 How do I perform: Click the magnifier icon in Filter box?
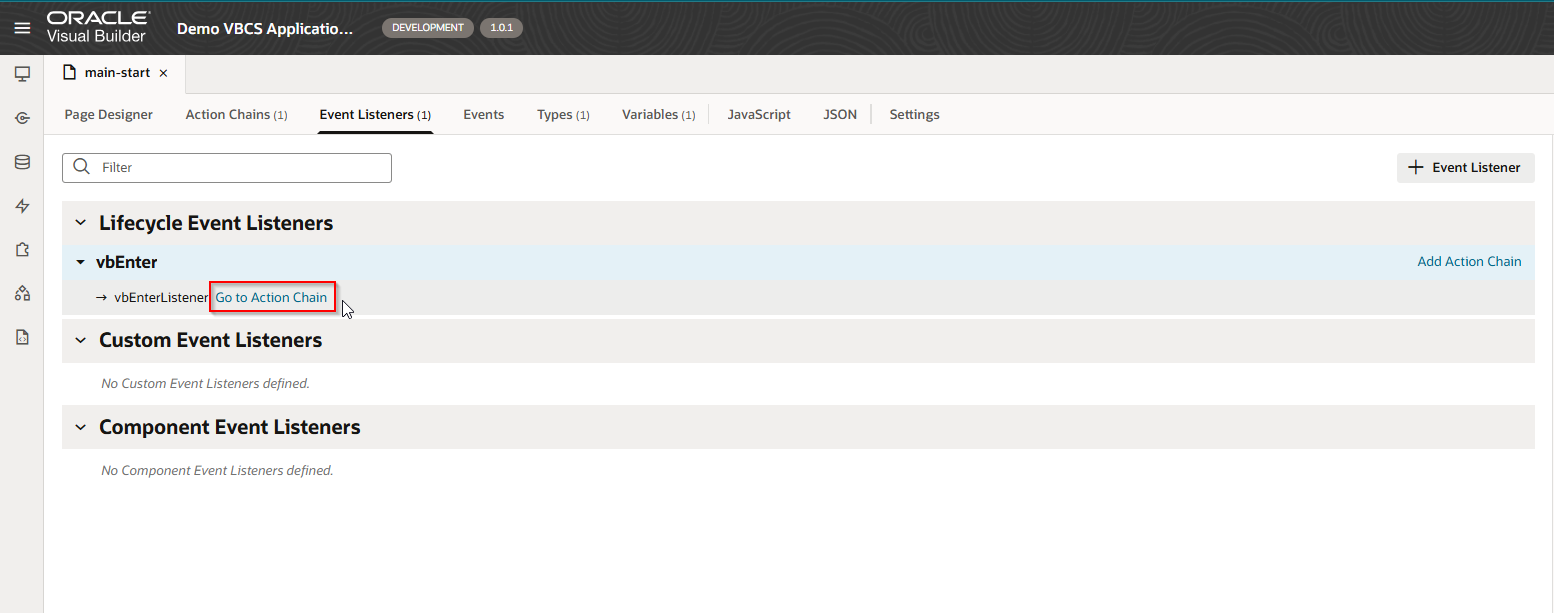(82, 167)
